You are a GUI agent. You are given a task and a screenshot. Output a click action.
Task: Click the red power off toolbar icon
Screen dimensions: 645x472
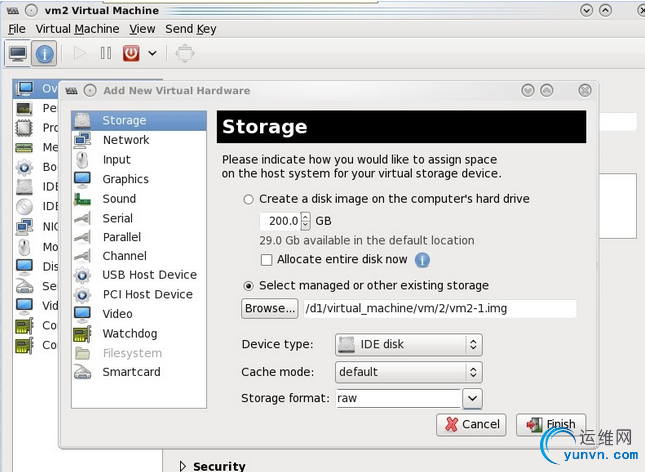point(131,53)
